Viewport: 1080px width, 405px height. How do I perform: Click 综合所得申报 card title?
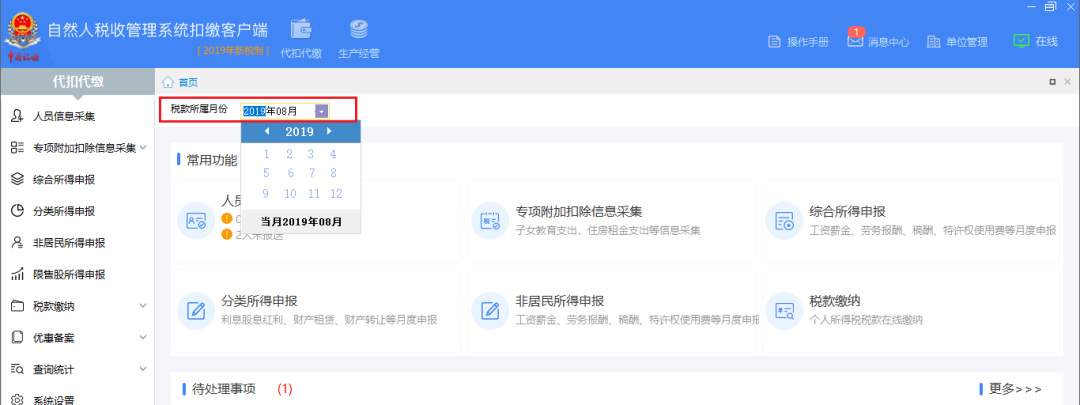point(847,210)
